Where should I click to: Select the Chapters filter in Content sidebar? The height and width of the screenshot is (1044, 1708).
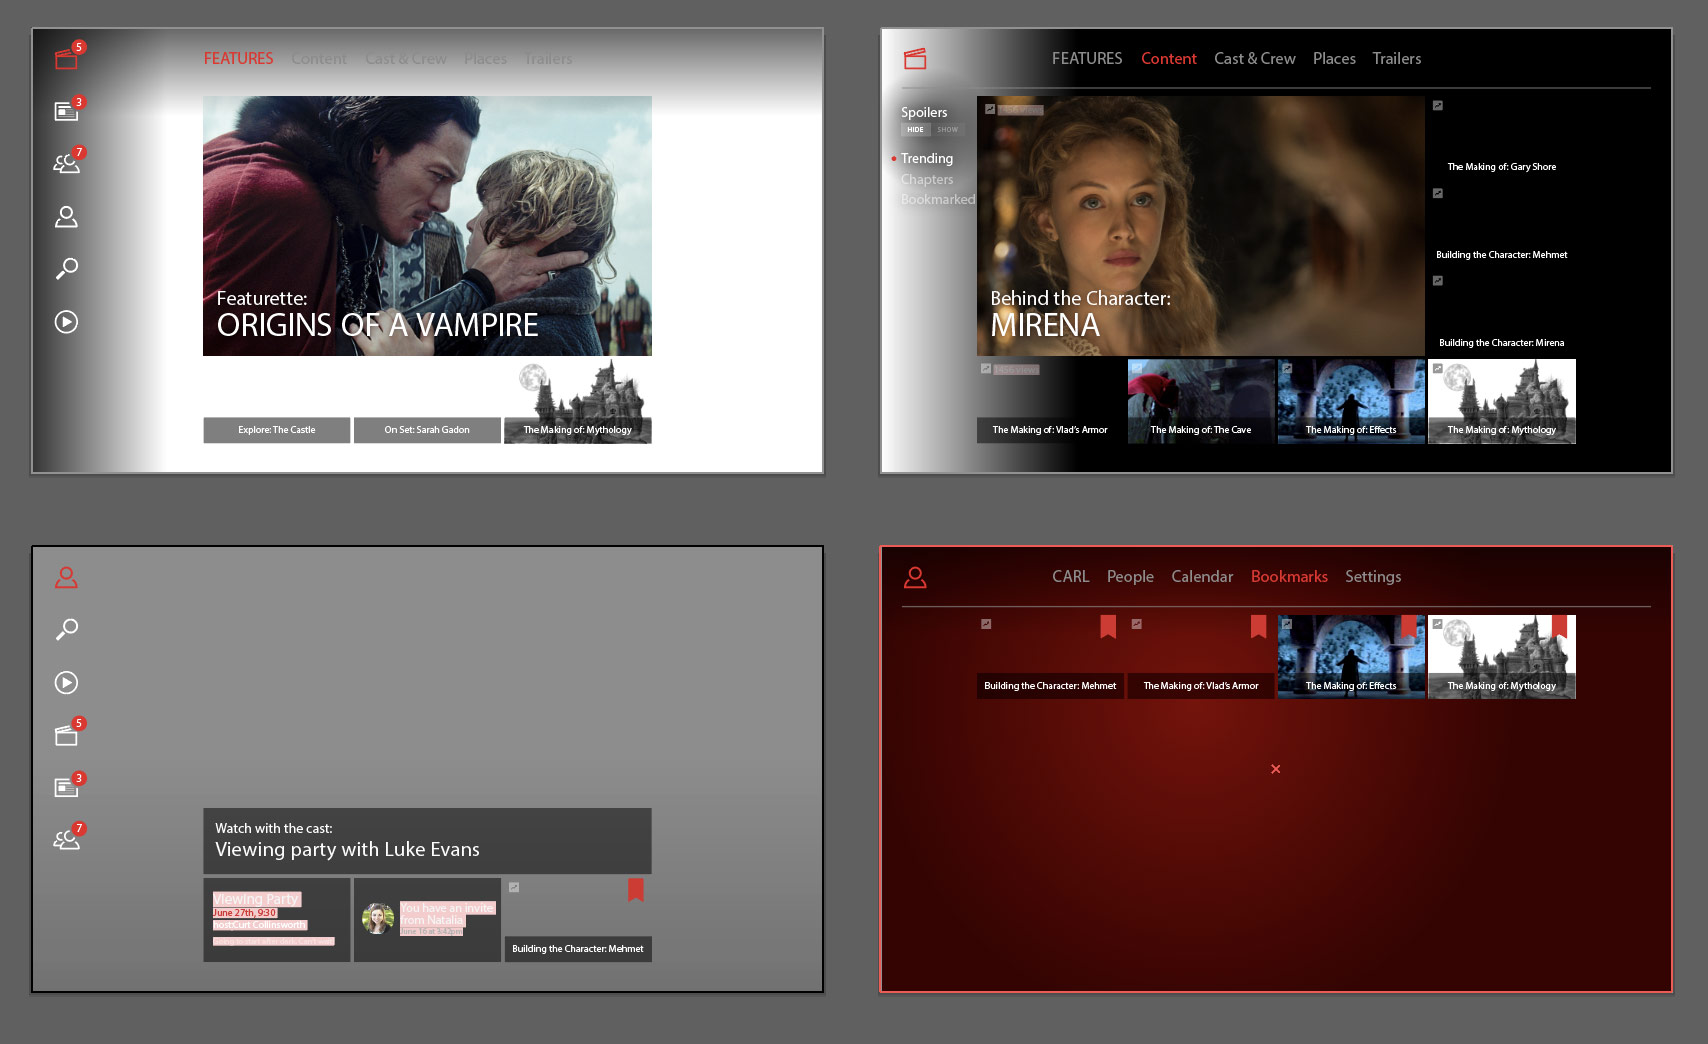tap(927, 179)
